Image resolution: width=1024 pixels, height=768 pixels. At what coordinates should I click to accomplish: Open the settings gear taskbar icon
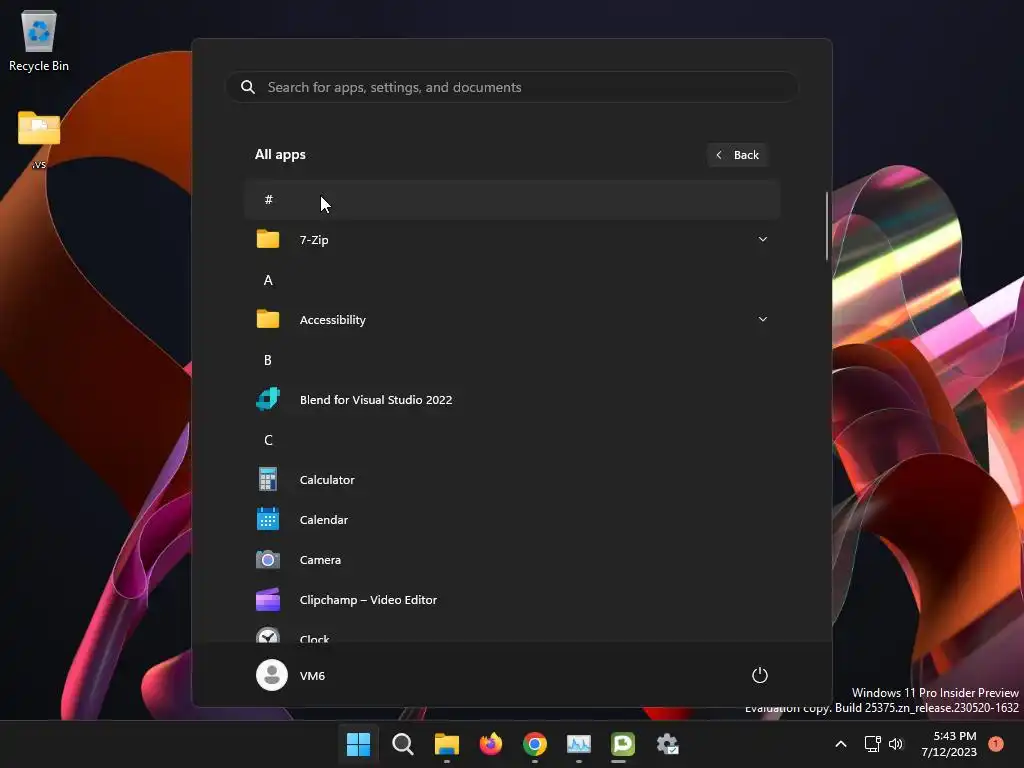(667, 744)
